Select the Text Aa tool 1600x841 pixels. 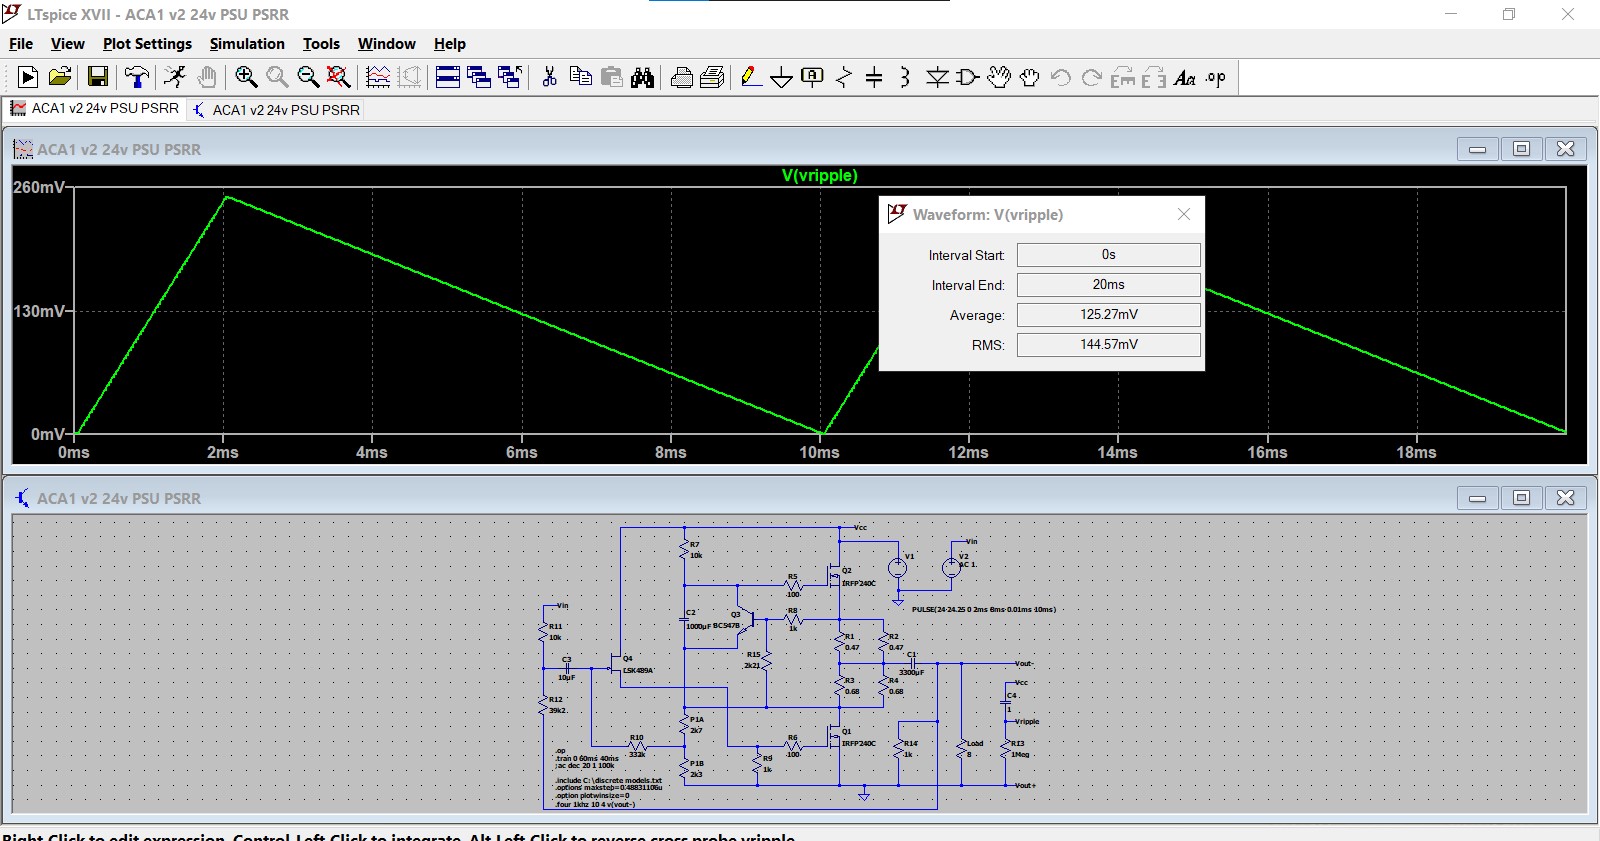coord(1185,77)
